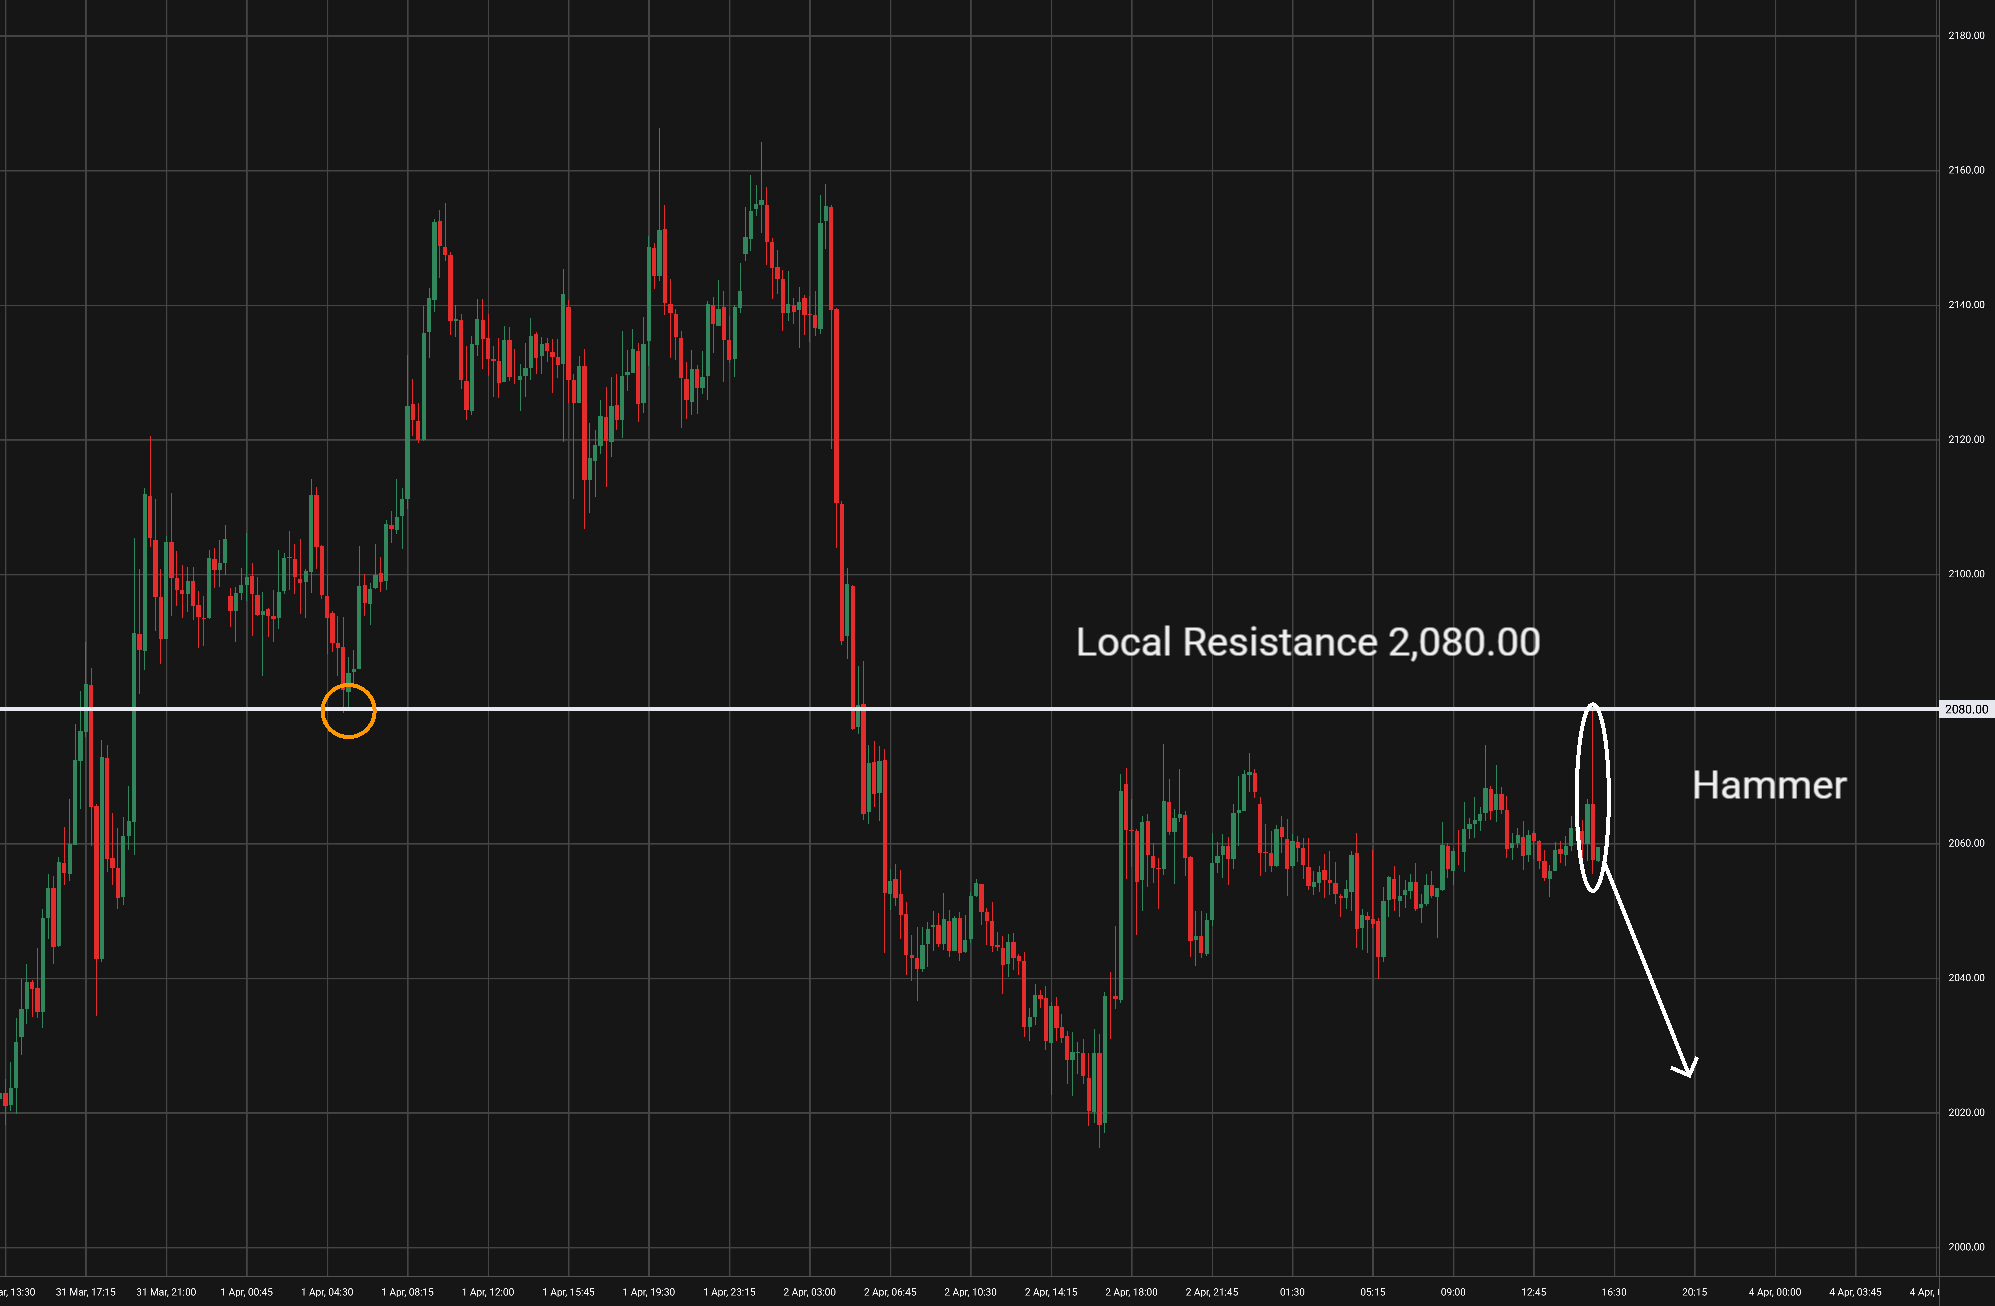Click the 2160.00 price axis label
Image resolution: width=1995 pixels, height=1306 pixels.
tap(1965, 170)
